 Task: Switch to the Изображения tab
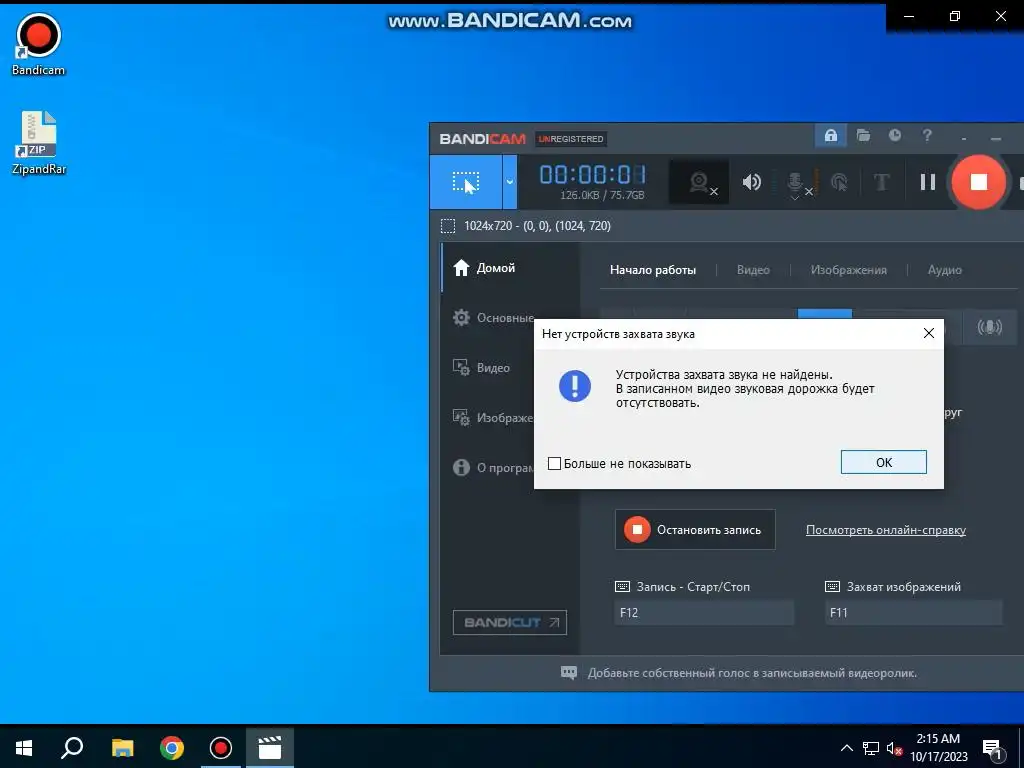point(848,270)
